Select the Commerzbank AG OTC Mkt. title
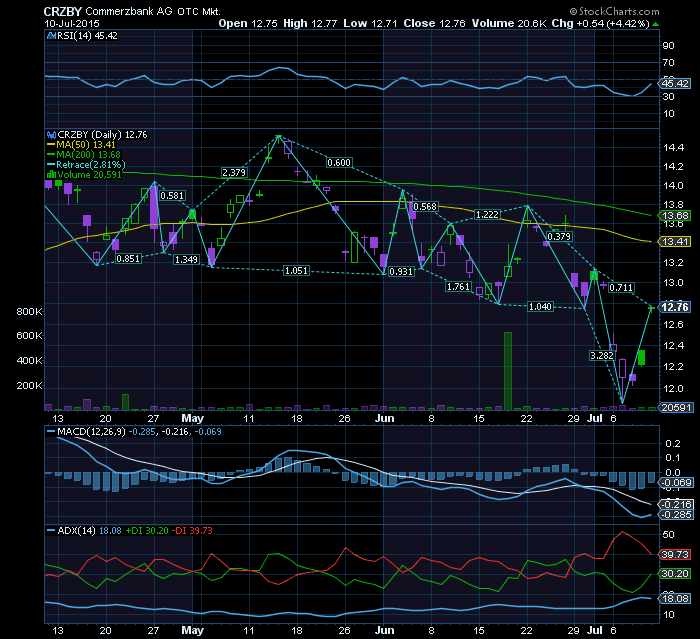The width and height of the screenshot is (700, 639). [x=153, y=12]
